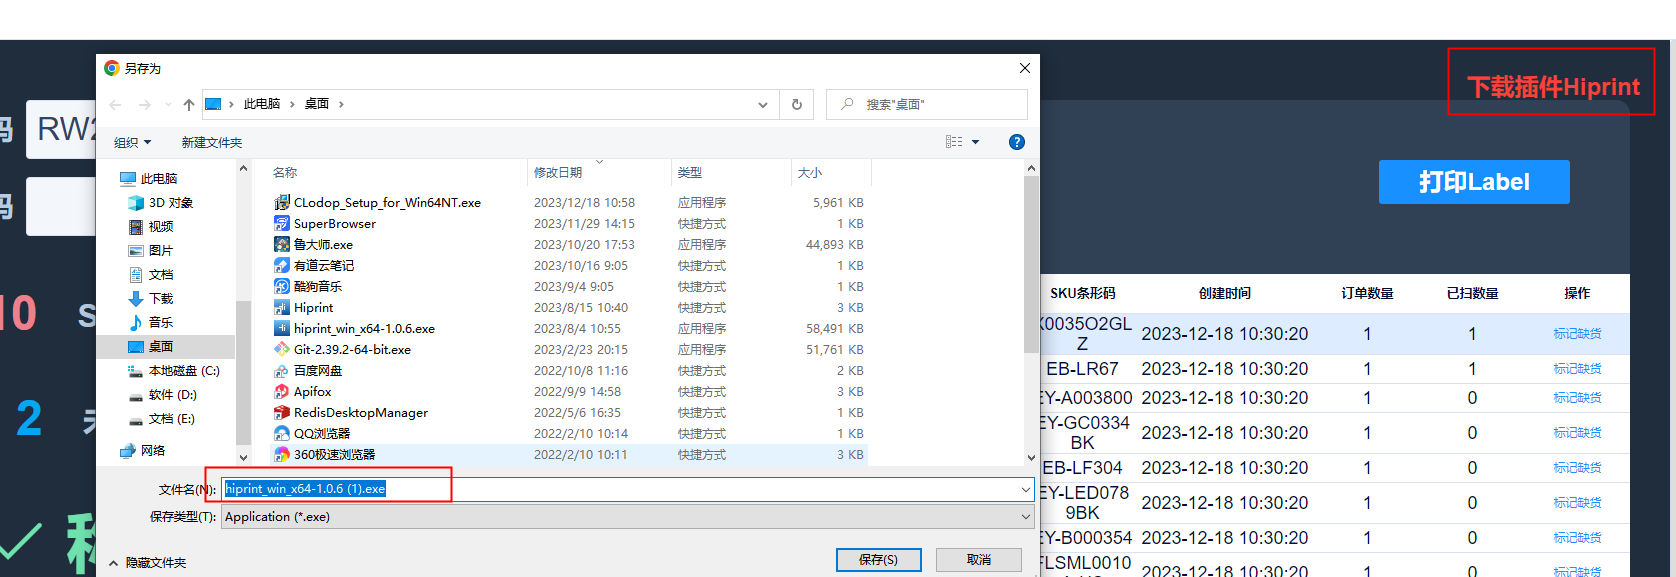
Task: Expand recent locations dropdown next to forward arrow
Action: point(168,104)
